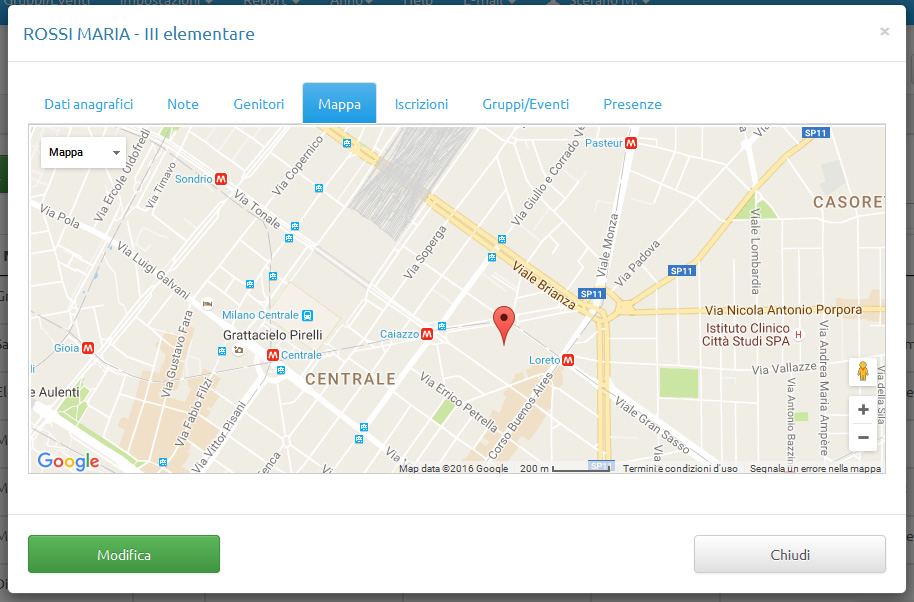Click the Via Tonale street label
This screenshot has height=602, width=914.
(x=257, y=208)
